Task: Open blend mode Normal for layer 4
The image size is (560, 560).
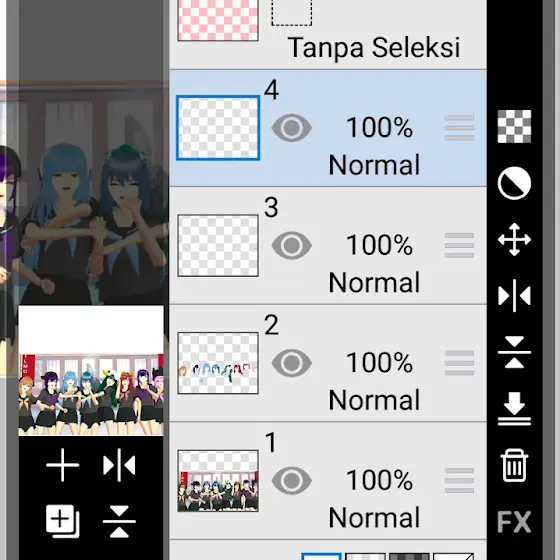Action: point(374,165)
